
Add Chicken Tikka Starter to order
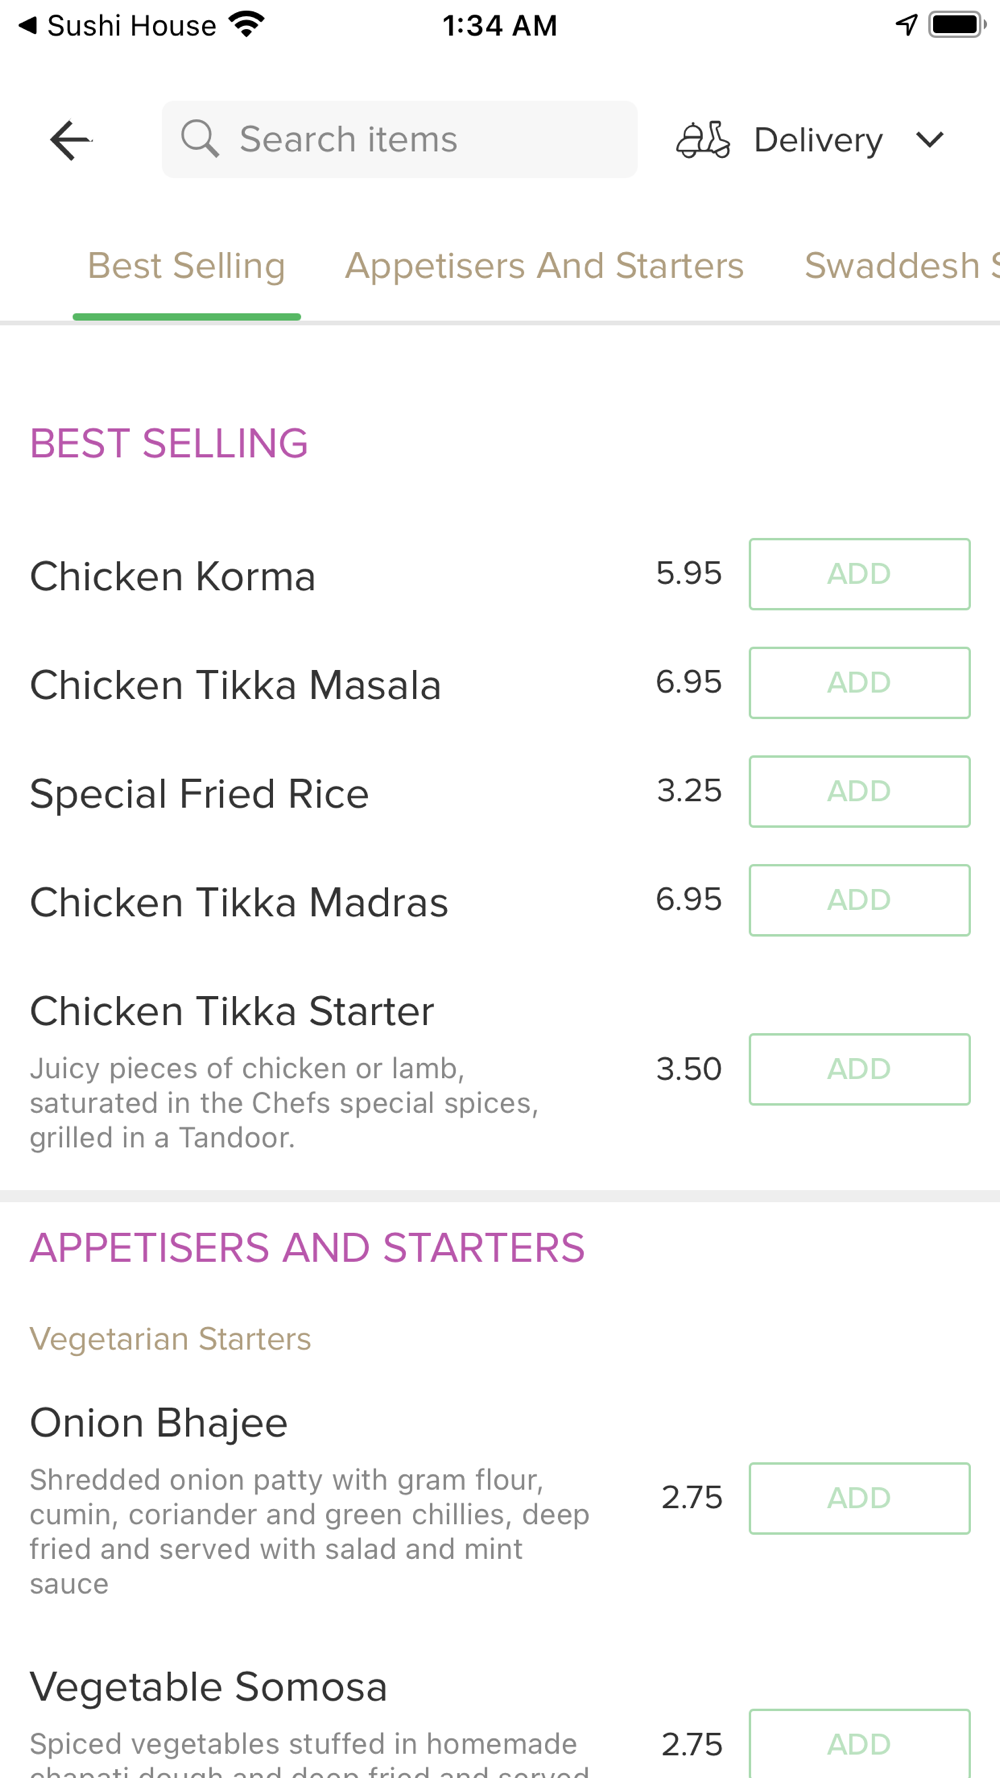[859, 1069]
